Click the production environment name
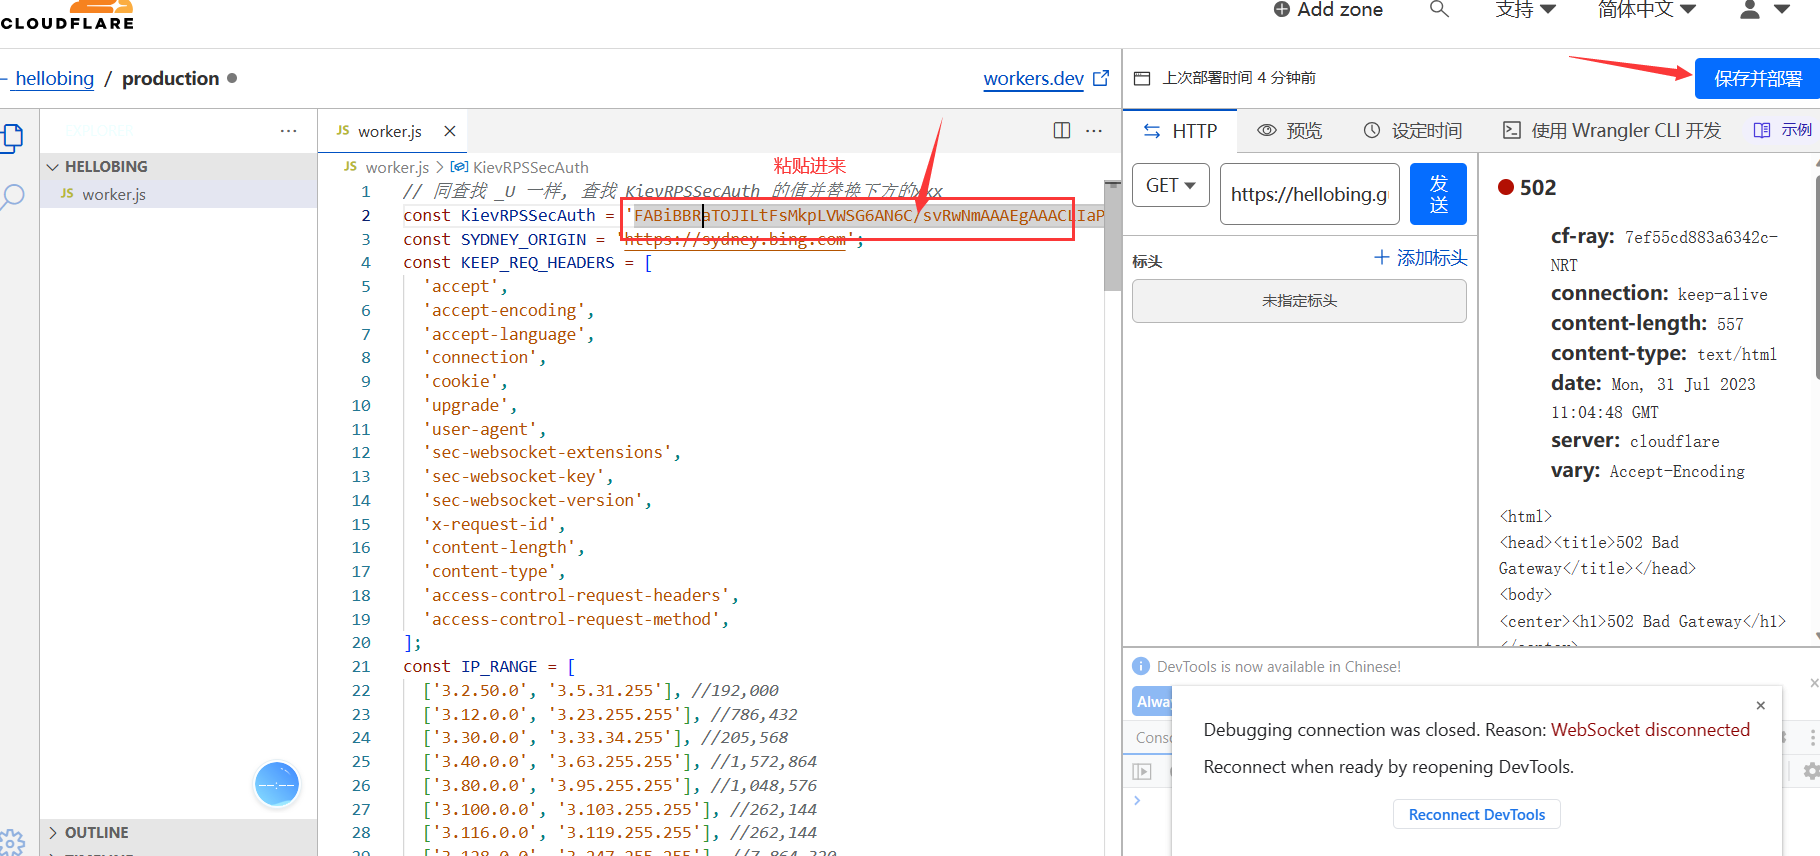 tap(171, 78)
